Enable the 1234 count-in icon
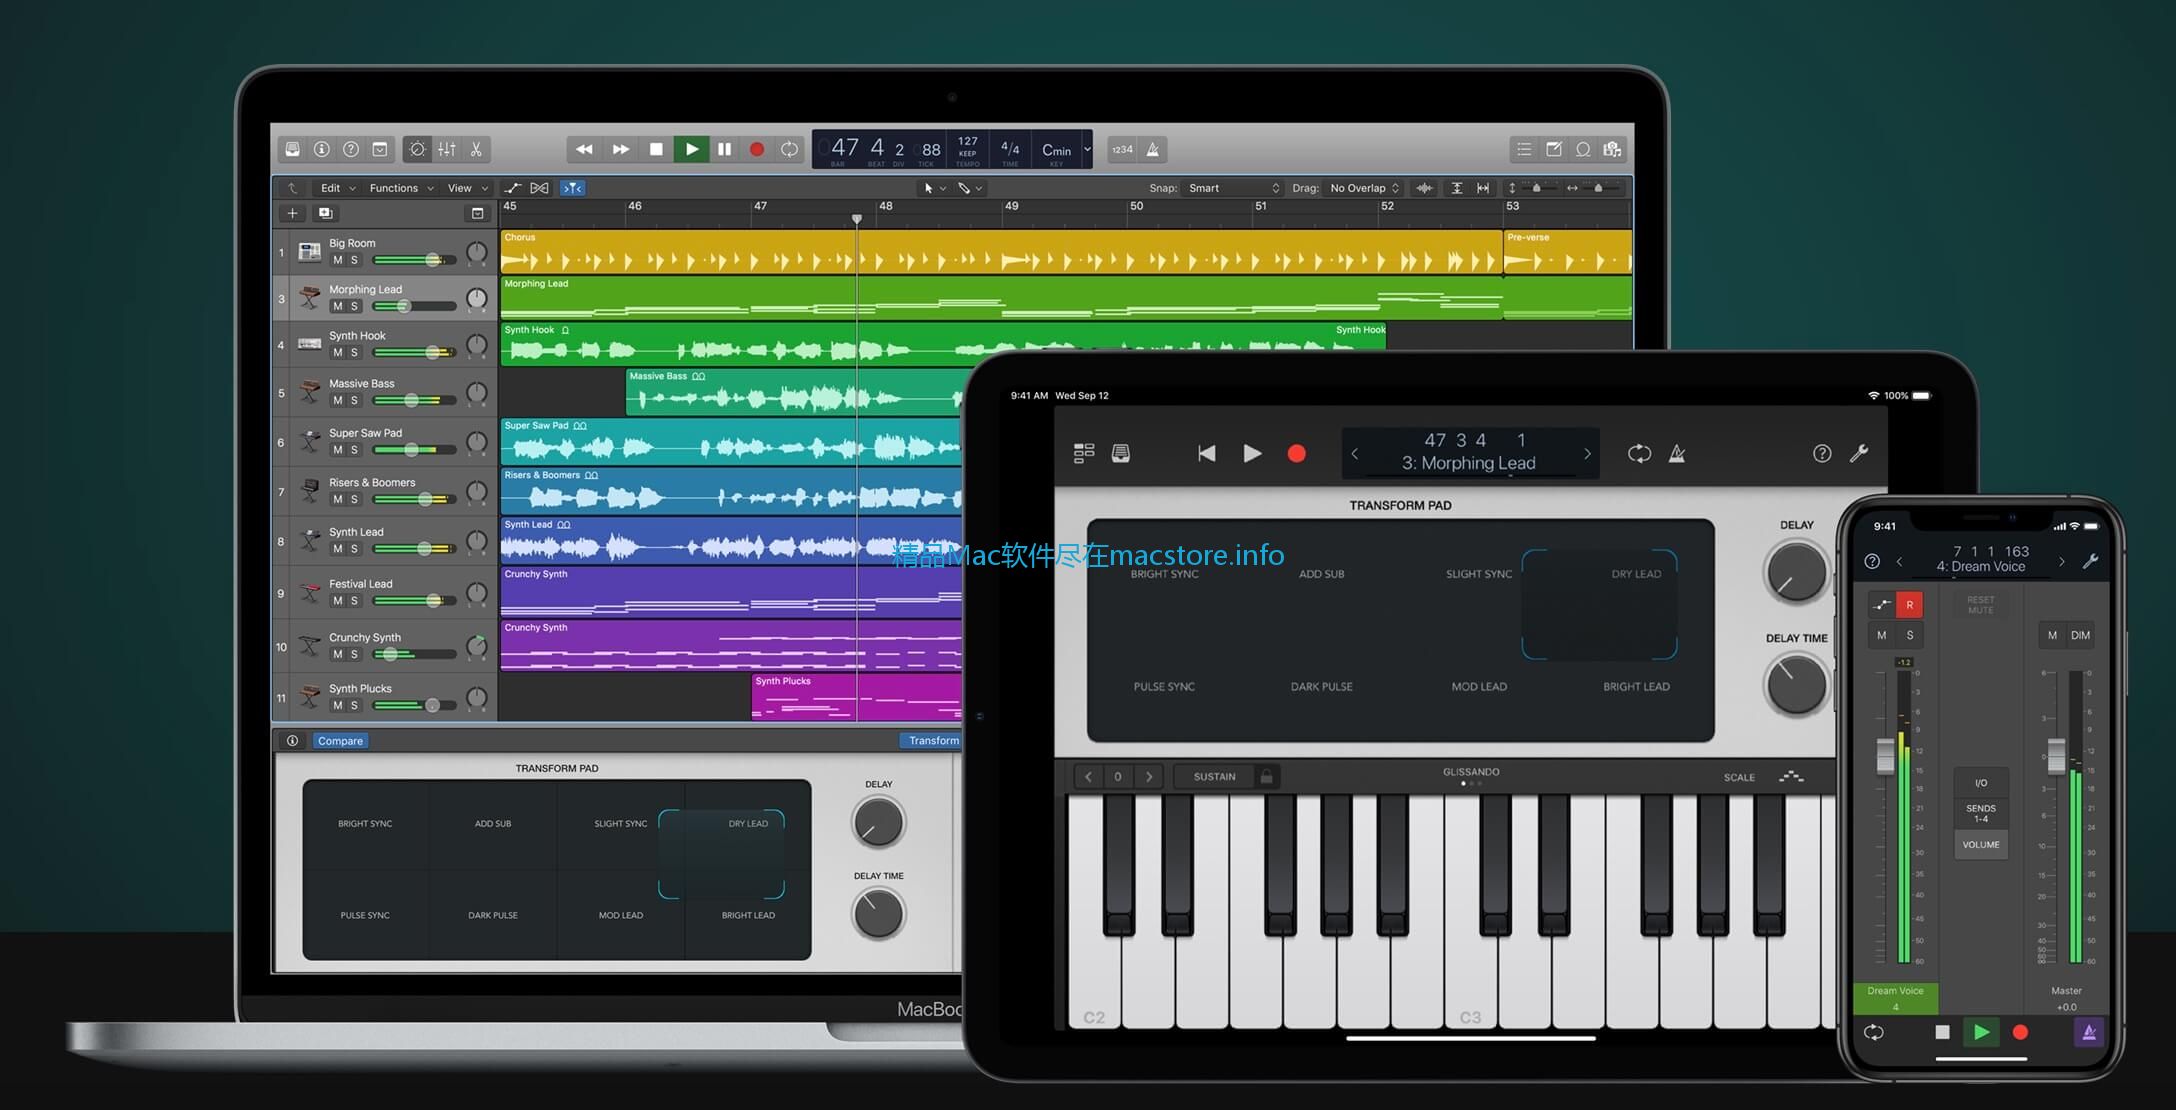This screenshot has height=1110, width=2176. click(x=1124, y=149)
